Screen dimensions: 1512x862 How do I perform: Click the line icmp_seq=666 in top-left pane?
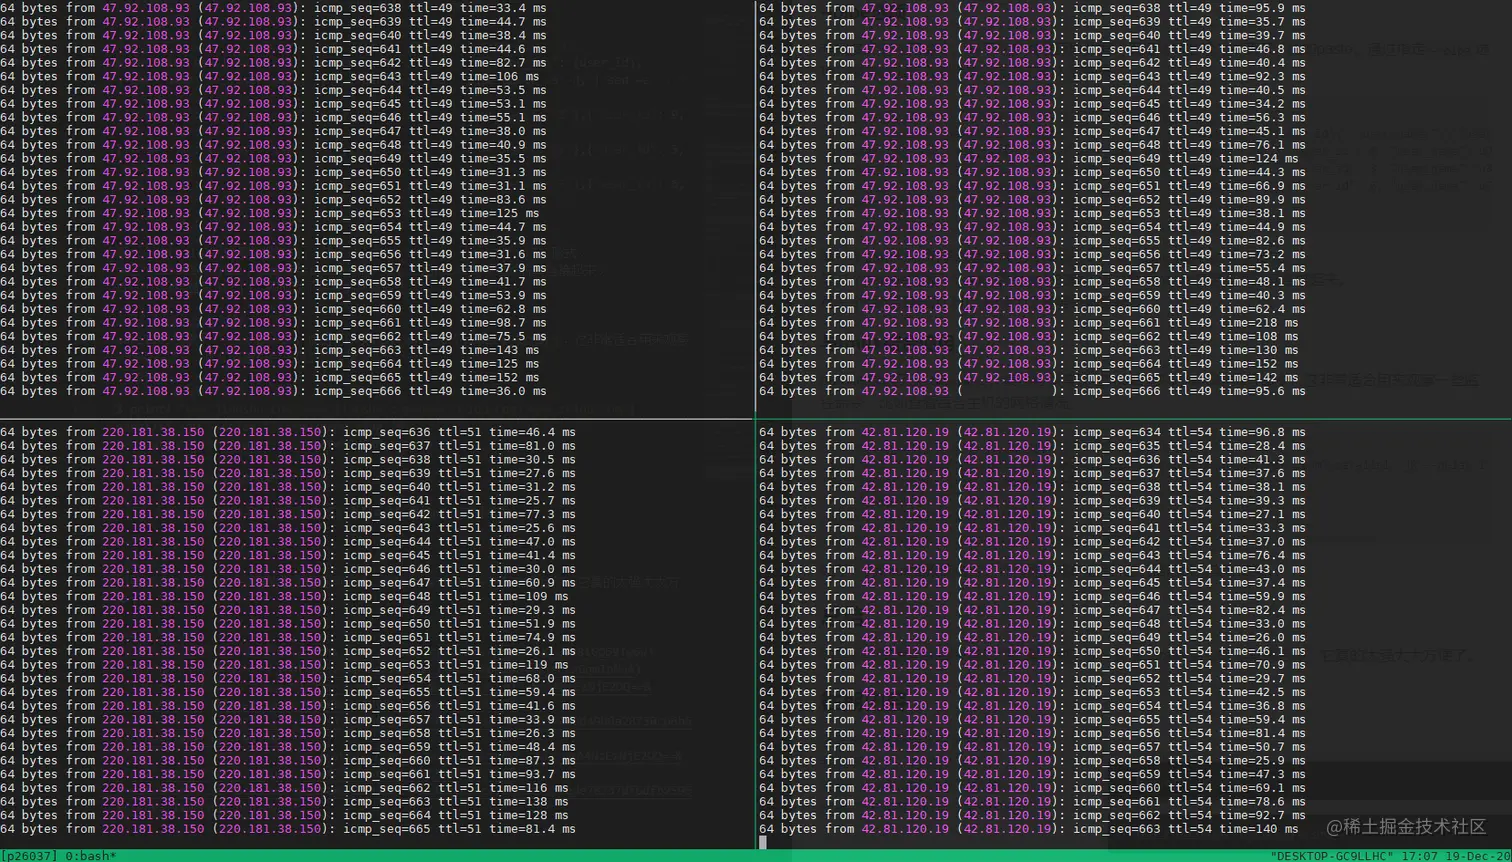360,391
